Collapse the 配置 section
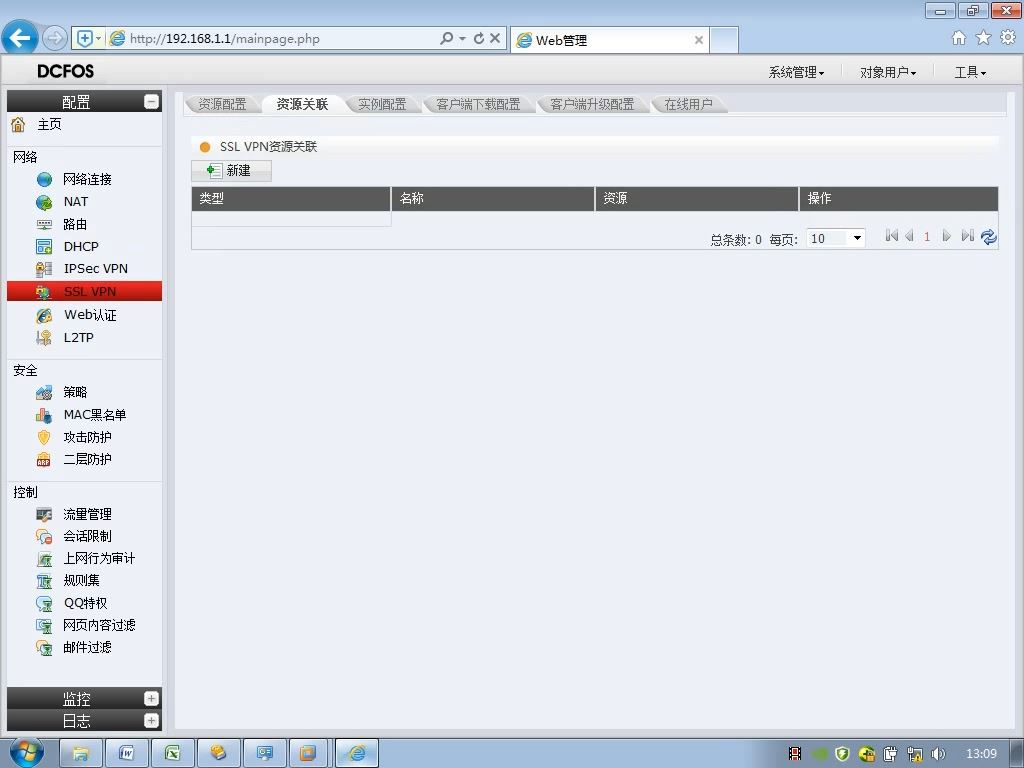Screen dimensions: 1024x768 tap(151, 102)
